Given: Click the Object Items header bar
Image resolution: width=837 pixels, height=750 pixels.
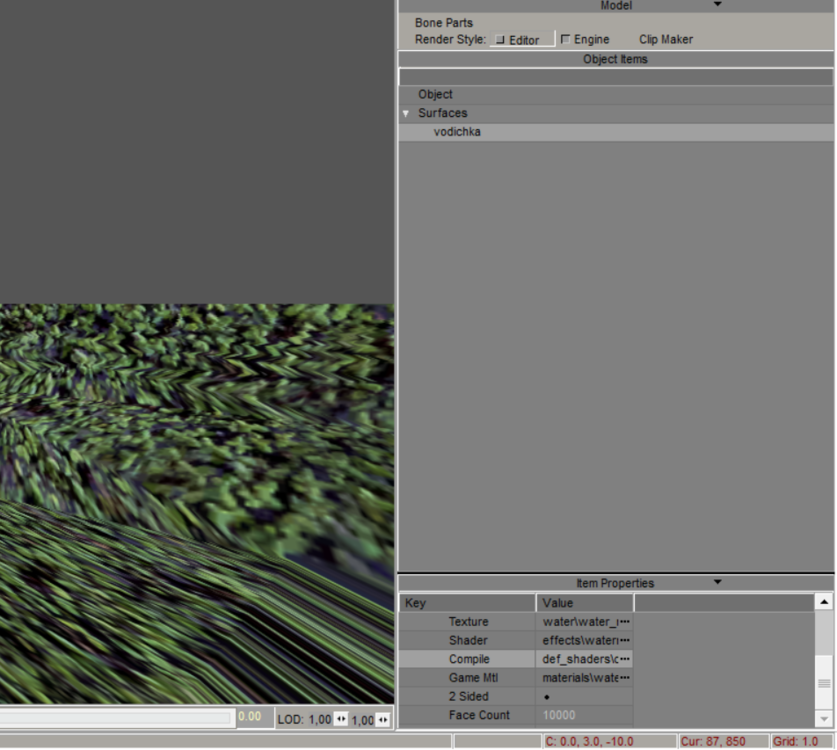Looking at the screenshot, I should pos(616,59).
